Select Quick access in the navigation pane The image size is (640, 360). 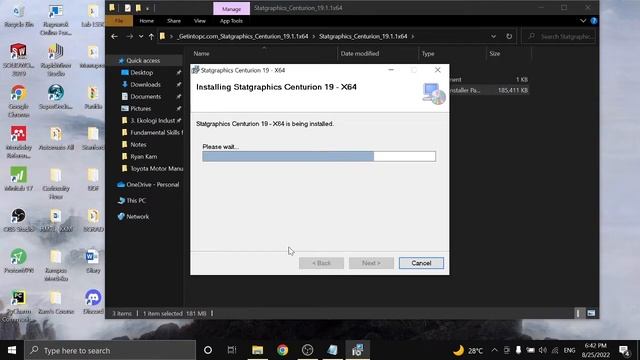point(143,60)
